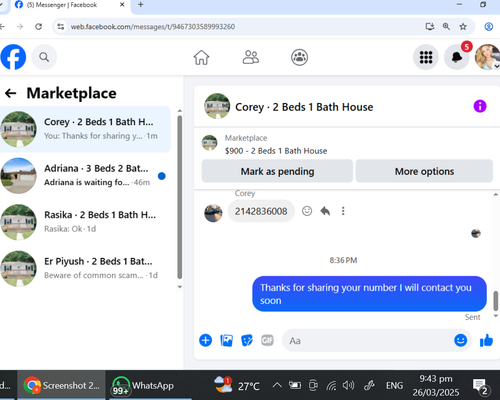Click the Mark as pending button
This screenshot has height=400, width=500.
click(277, 171)
